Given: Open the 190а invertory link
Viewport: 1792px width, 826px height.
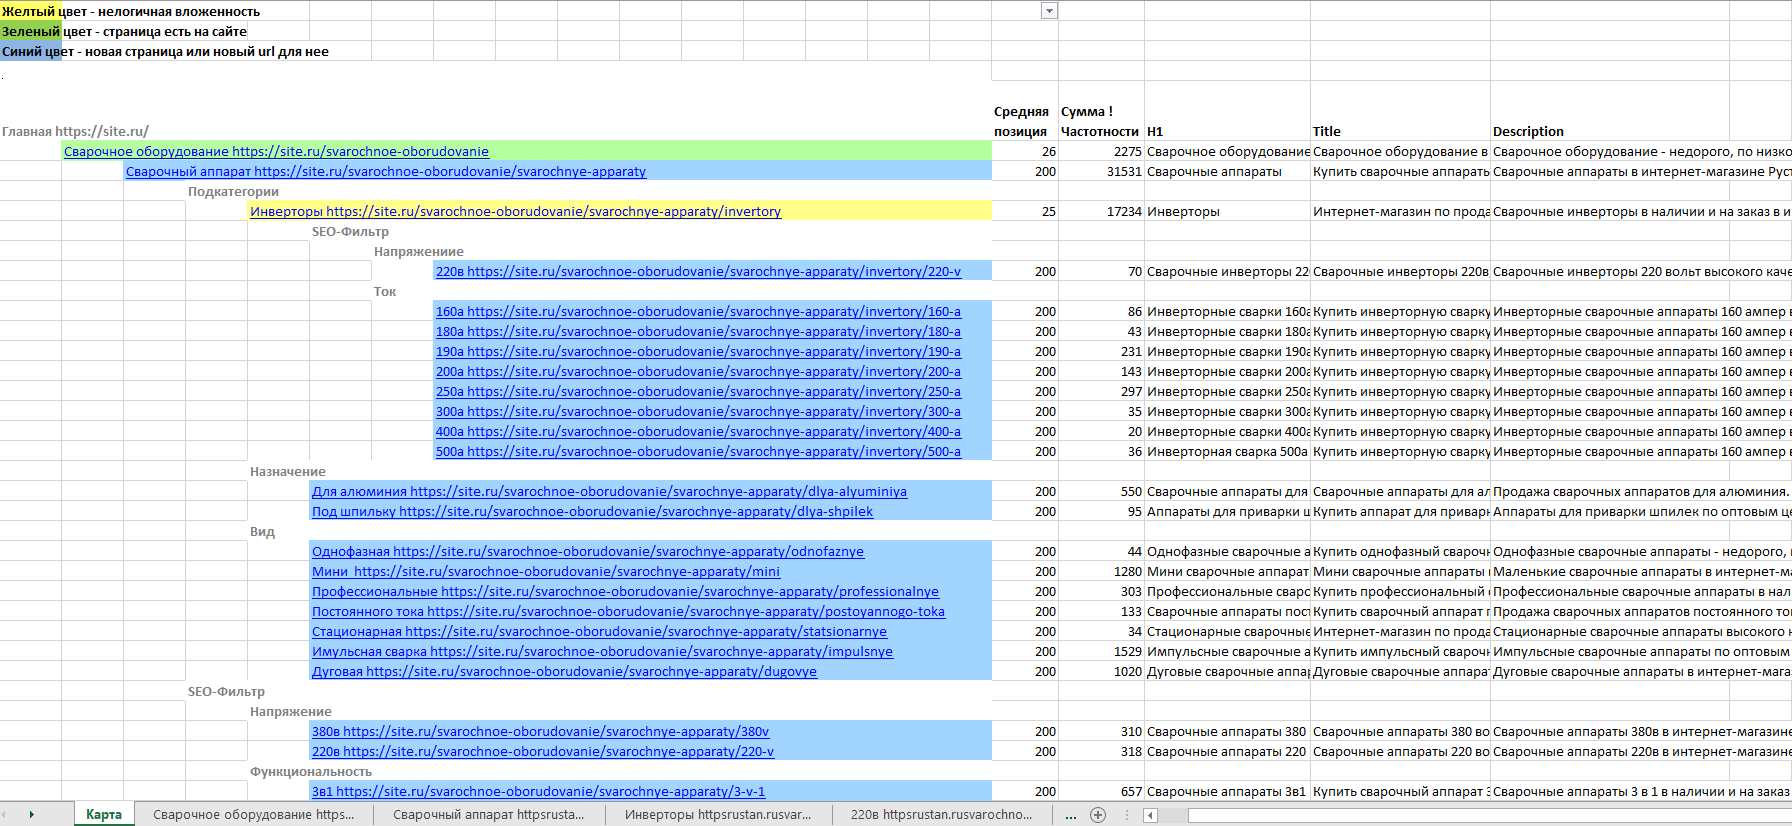Looking at the screenshot, I should (698, 352).
